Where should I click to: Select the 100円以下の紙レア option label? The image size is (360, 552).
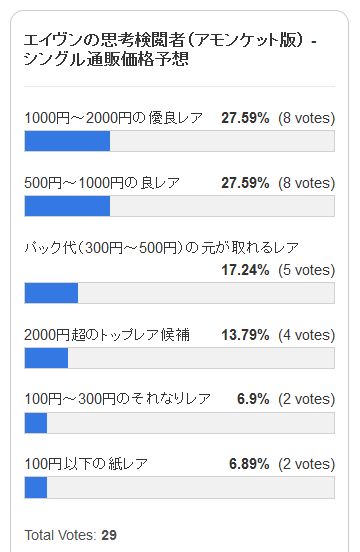(x=86, y=464)
